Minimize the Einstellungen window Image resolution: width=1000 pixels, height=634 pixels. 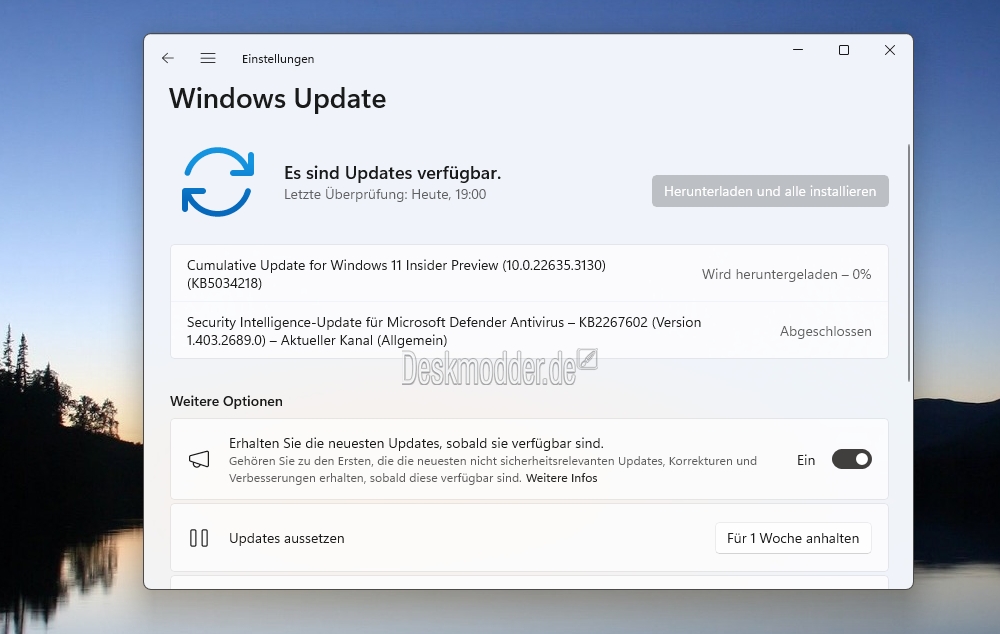coord(798,50)
